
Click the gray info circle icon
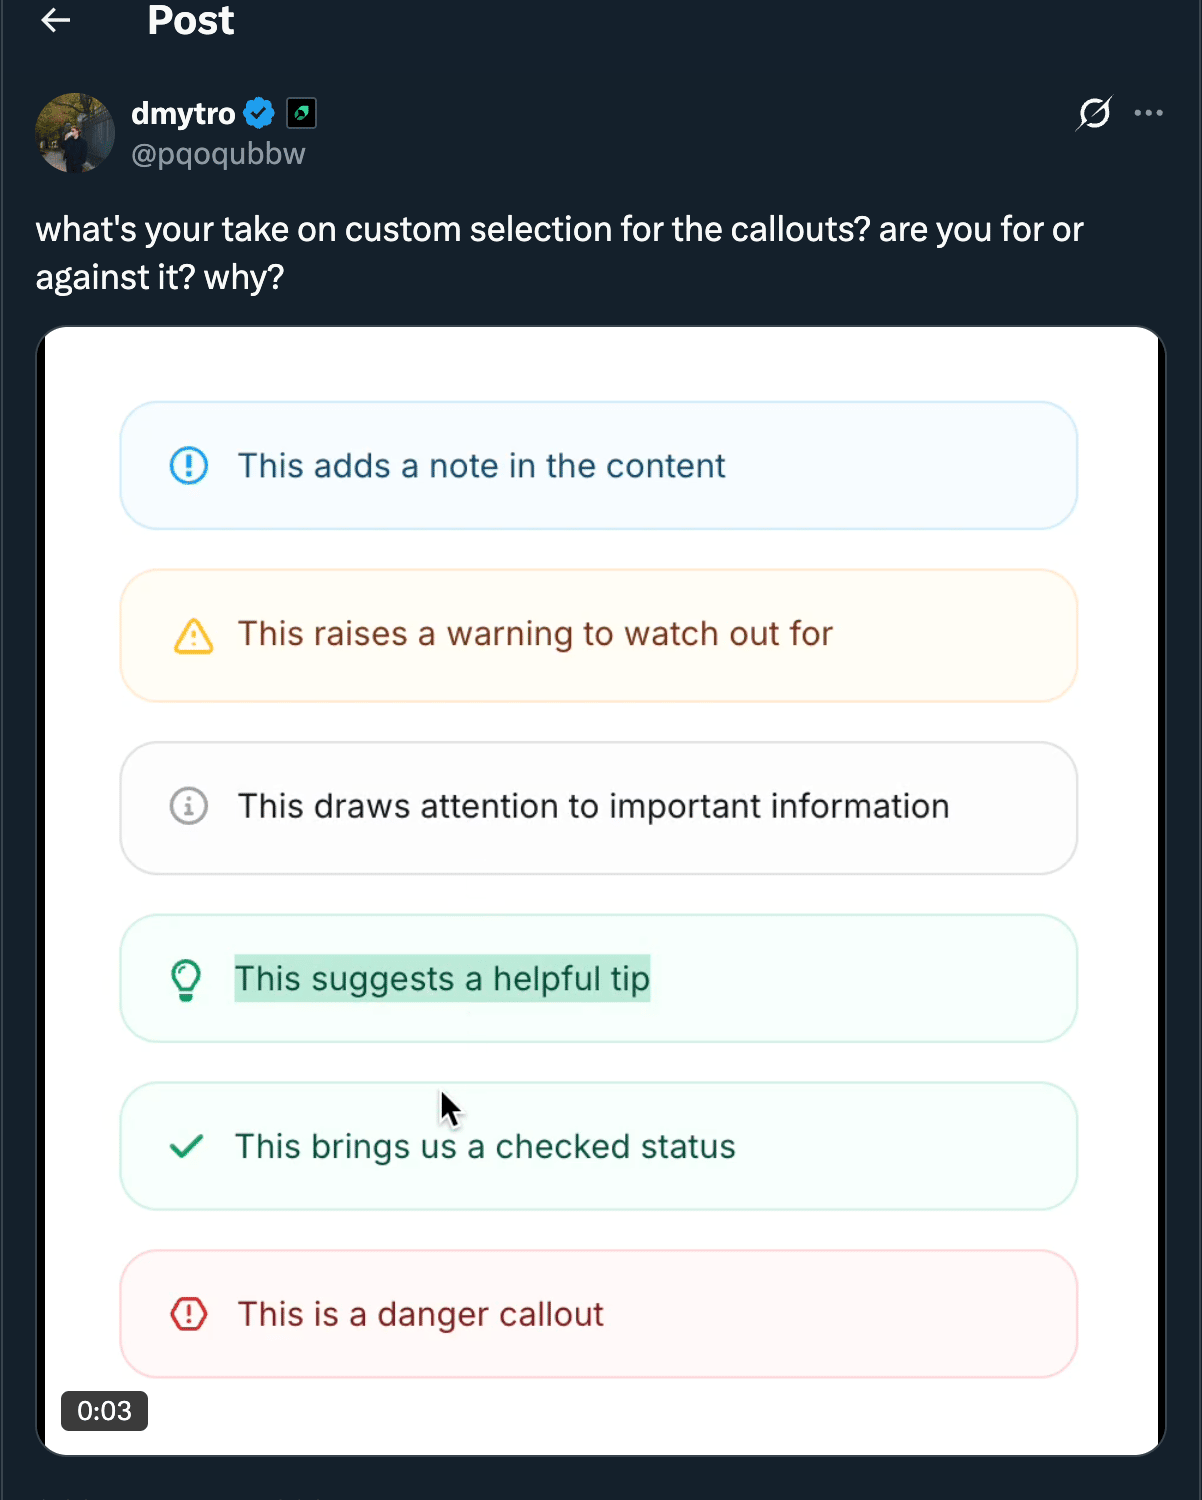(187, 806)
